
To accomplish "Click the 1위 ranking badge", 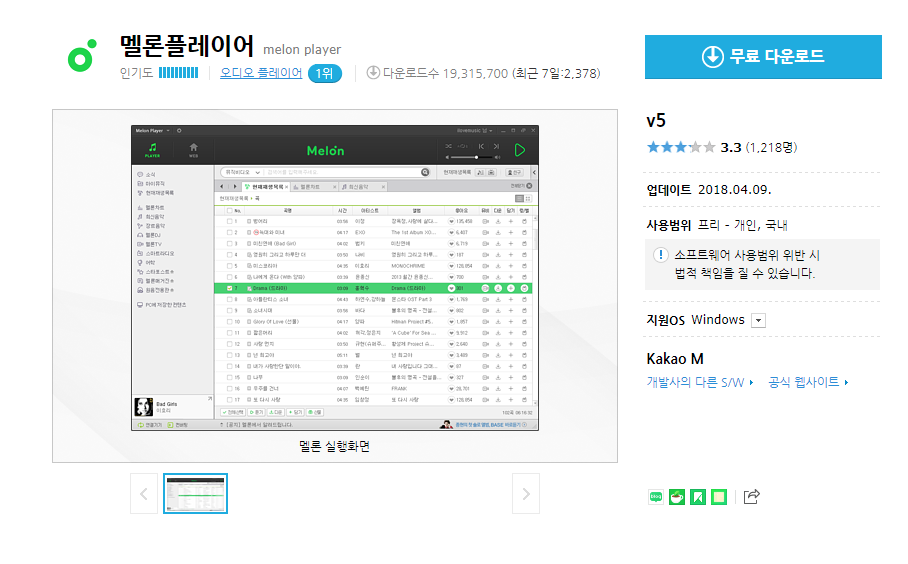I will [x=325, y=74].
